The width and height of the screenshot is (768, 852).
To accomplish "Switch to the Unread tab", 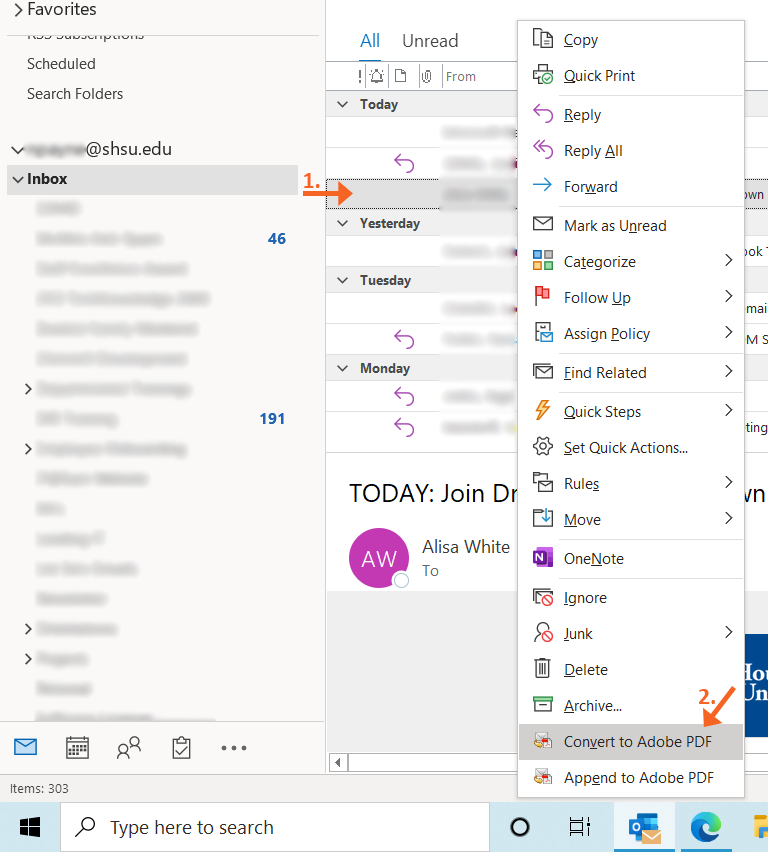I will click(x=430, y=41).
